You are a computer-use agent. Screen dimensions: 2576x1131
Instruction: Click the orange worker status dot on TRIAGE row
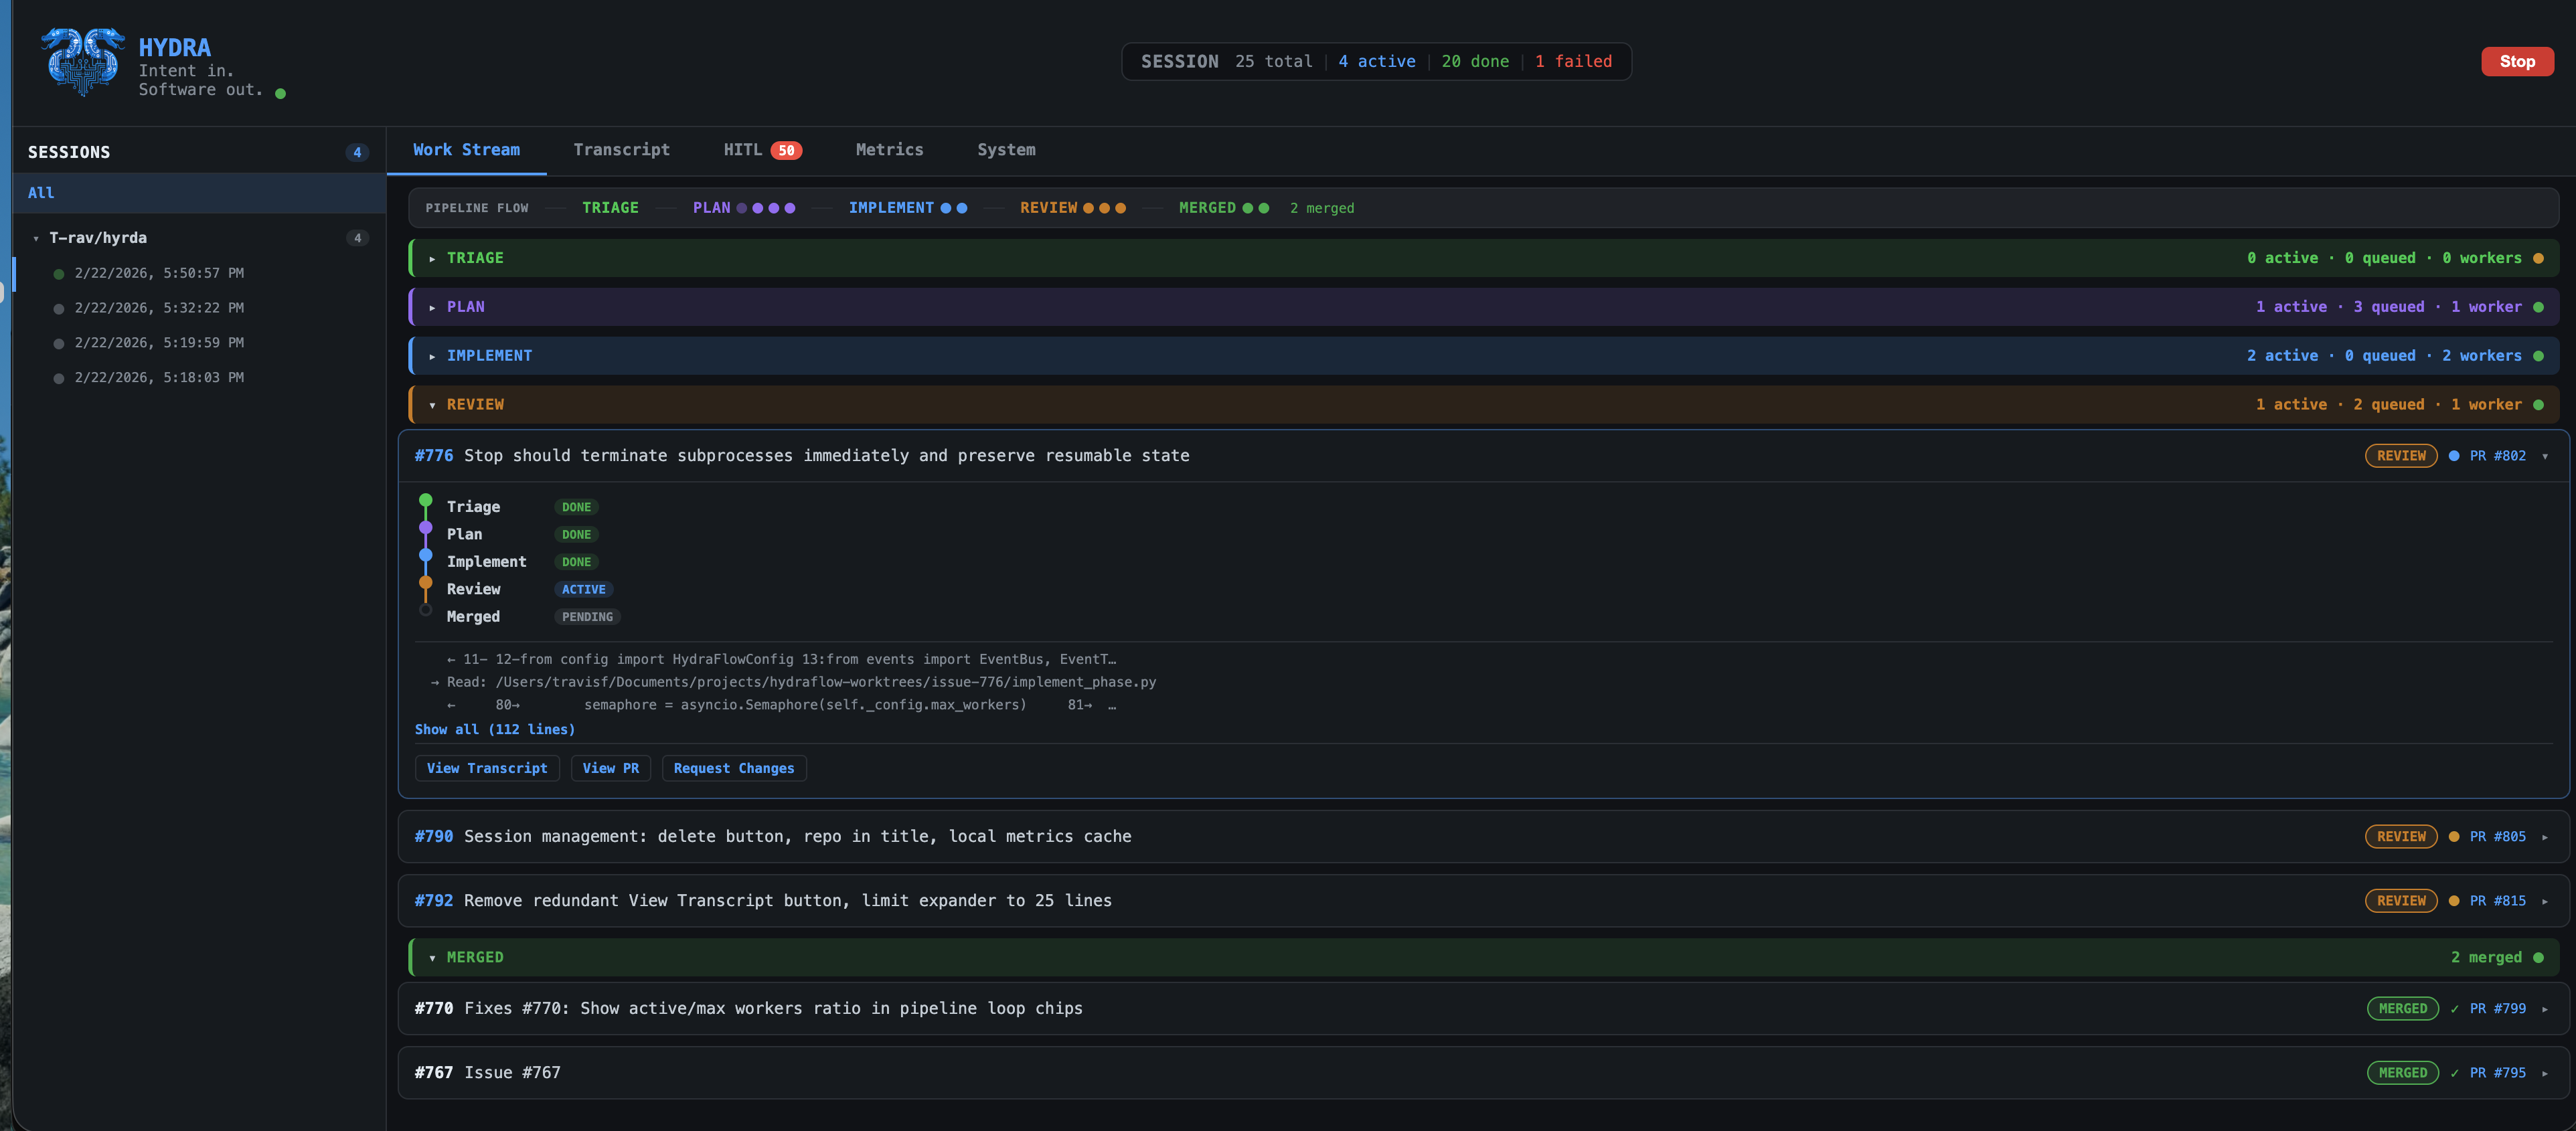(2538, 259)
